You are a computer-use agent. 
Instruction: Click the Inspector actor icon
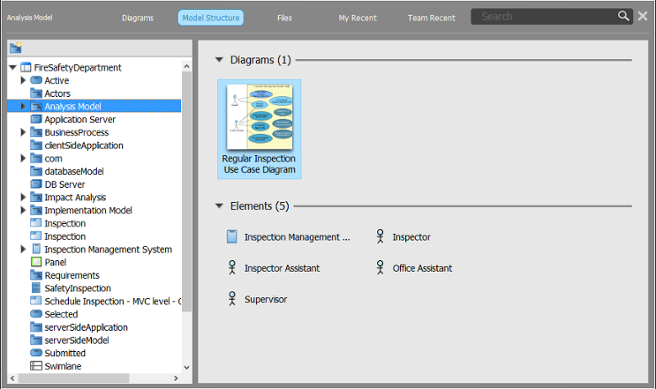point(380,236)
